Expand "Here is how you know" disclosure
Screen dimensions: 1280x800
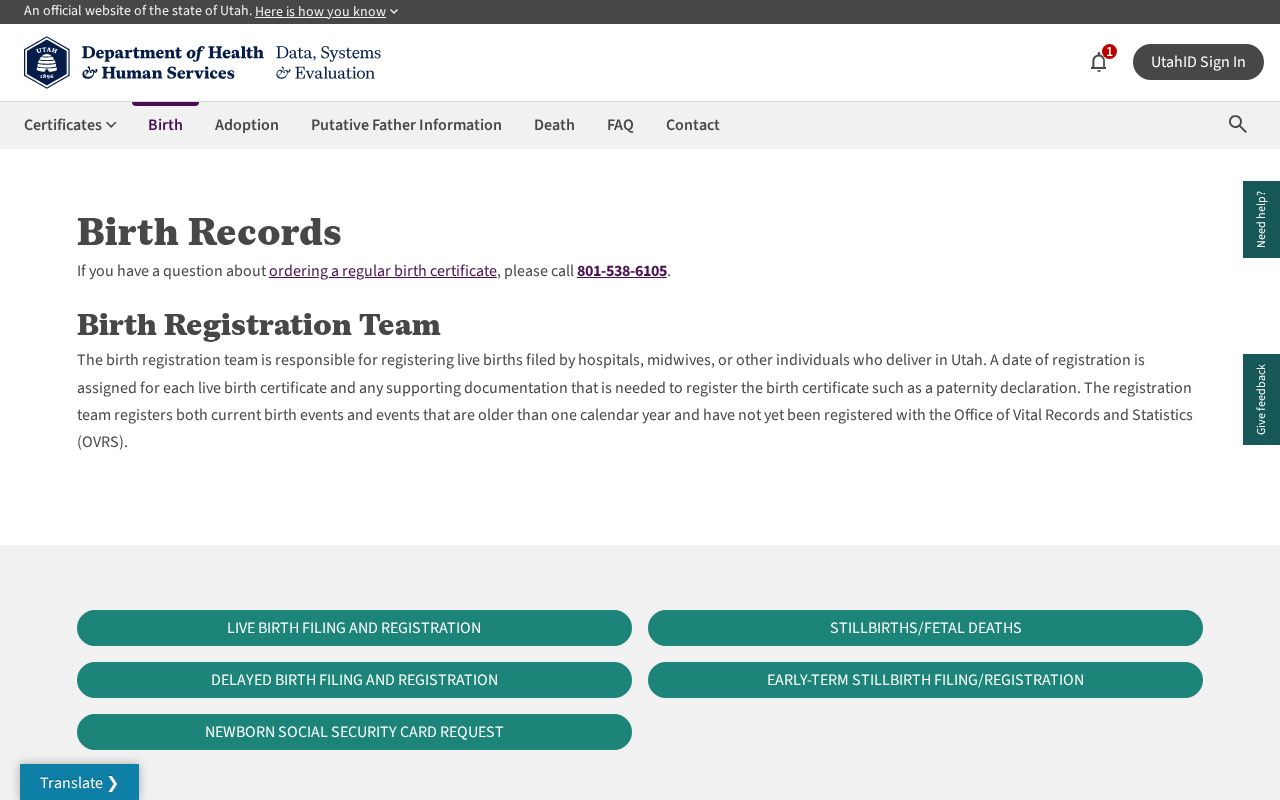327,11
